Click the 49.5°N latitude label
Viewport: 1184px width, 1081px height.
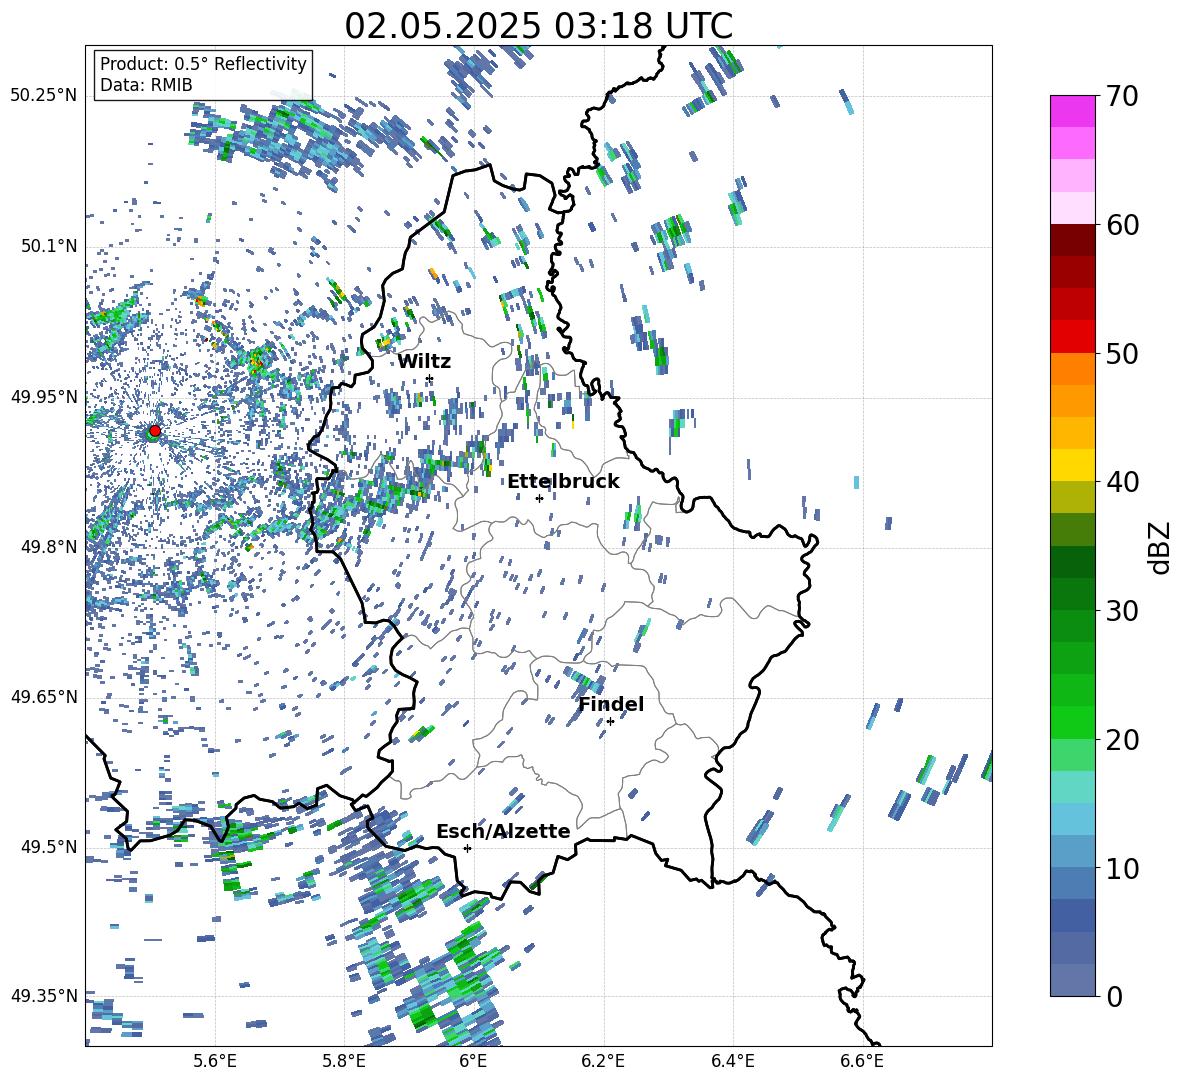(48, 847)
